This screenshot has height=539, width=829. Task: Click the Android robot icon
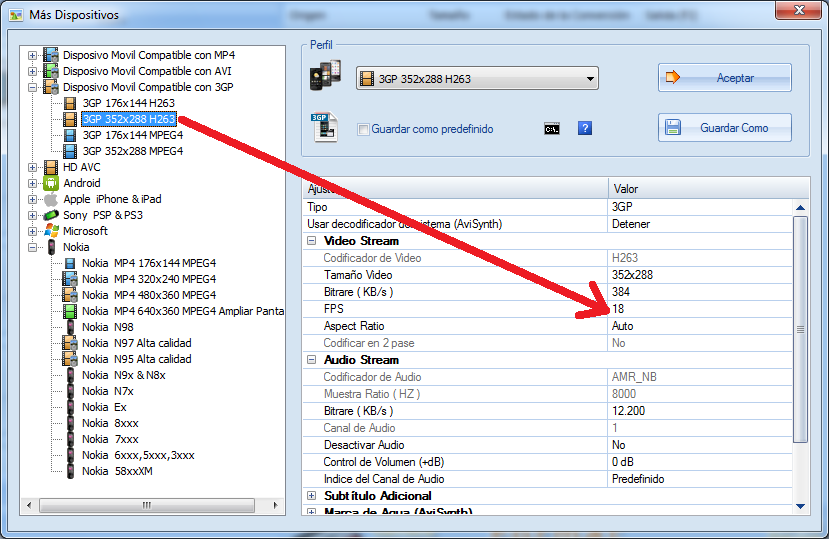[51, 183]
